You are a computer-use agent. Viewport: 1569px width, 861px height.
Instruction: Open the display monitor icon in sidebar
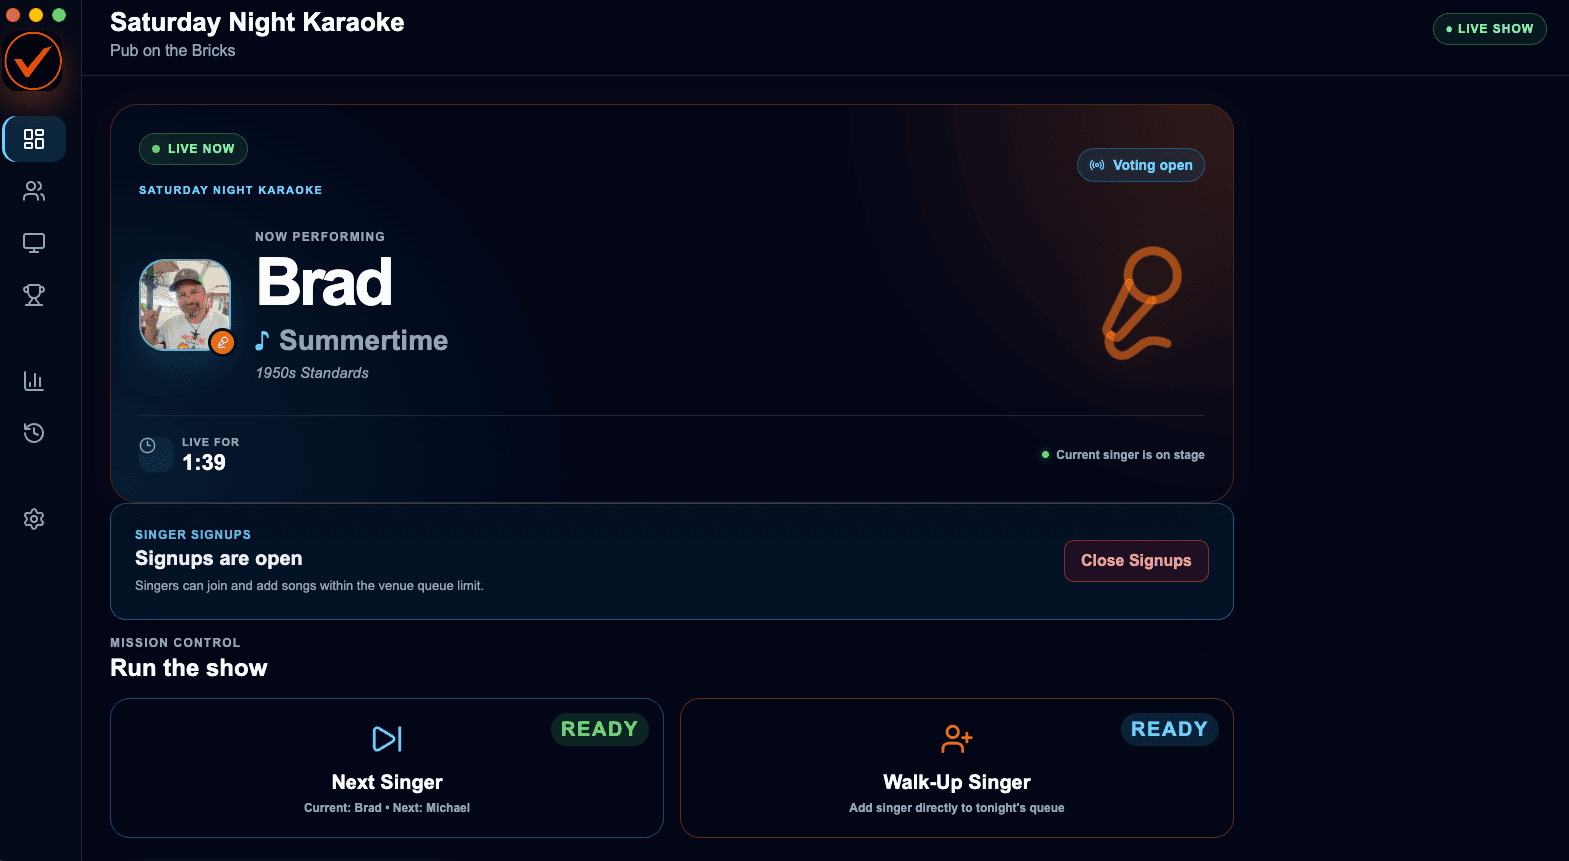(34, 243)
